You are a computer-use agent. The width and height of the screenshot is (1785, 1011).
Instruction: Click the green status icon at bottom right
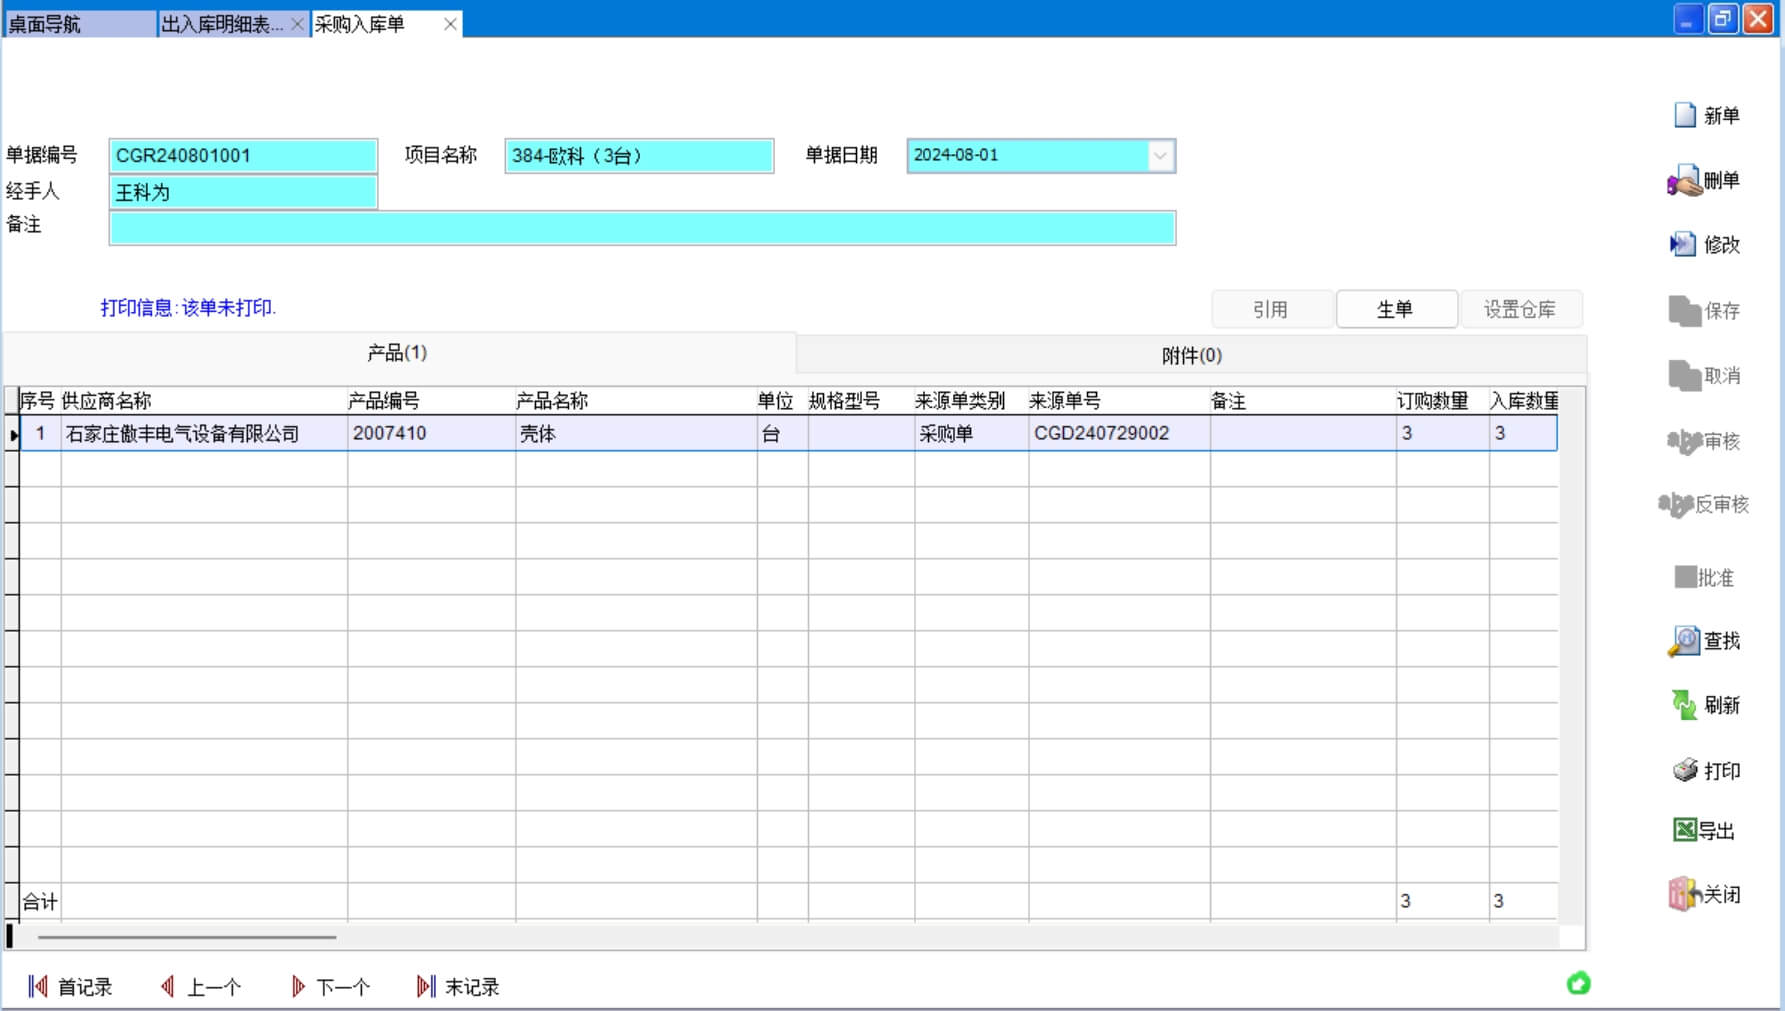1578,984
